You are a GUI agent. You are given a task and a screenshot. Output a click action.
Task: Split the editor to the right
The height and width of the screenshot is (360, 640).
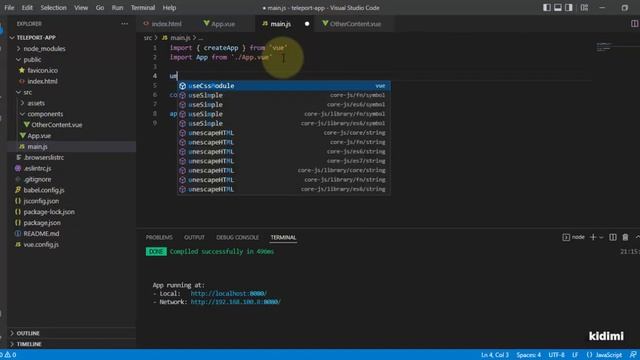coord(634,24)
